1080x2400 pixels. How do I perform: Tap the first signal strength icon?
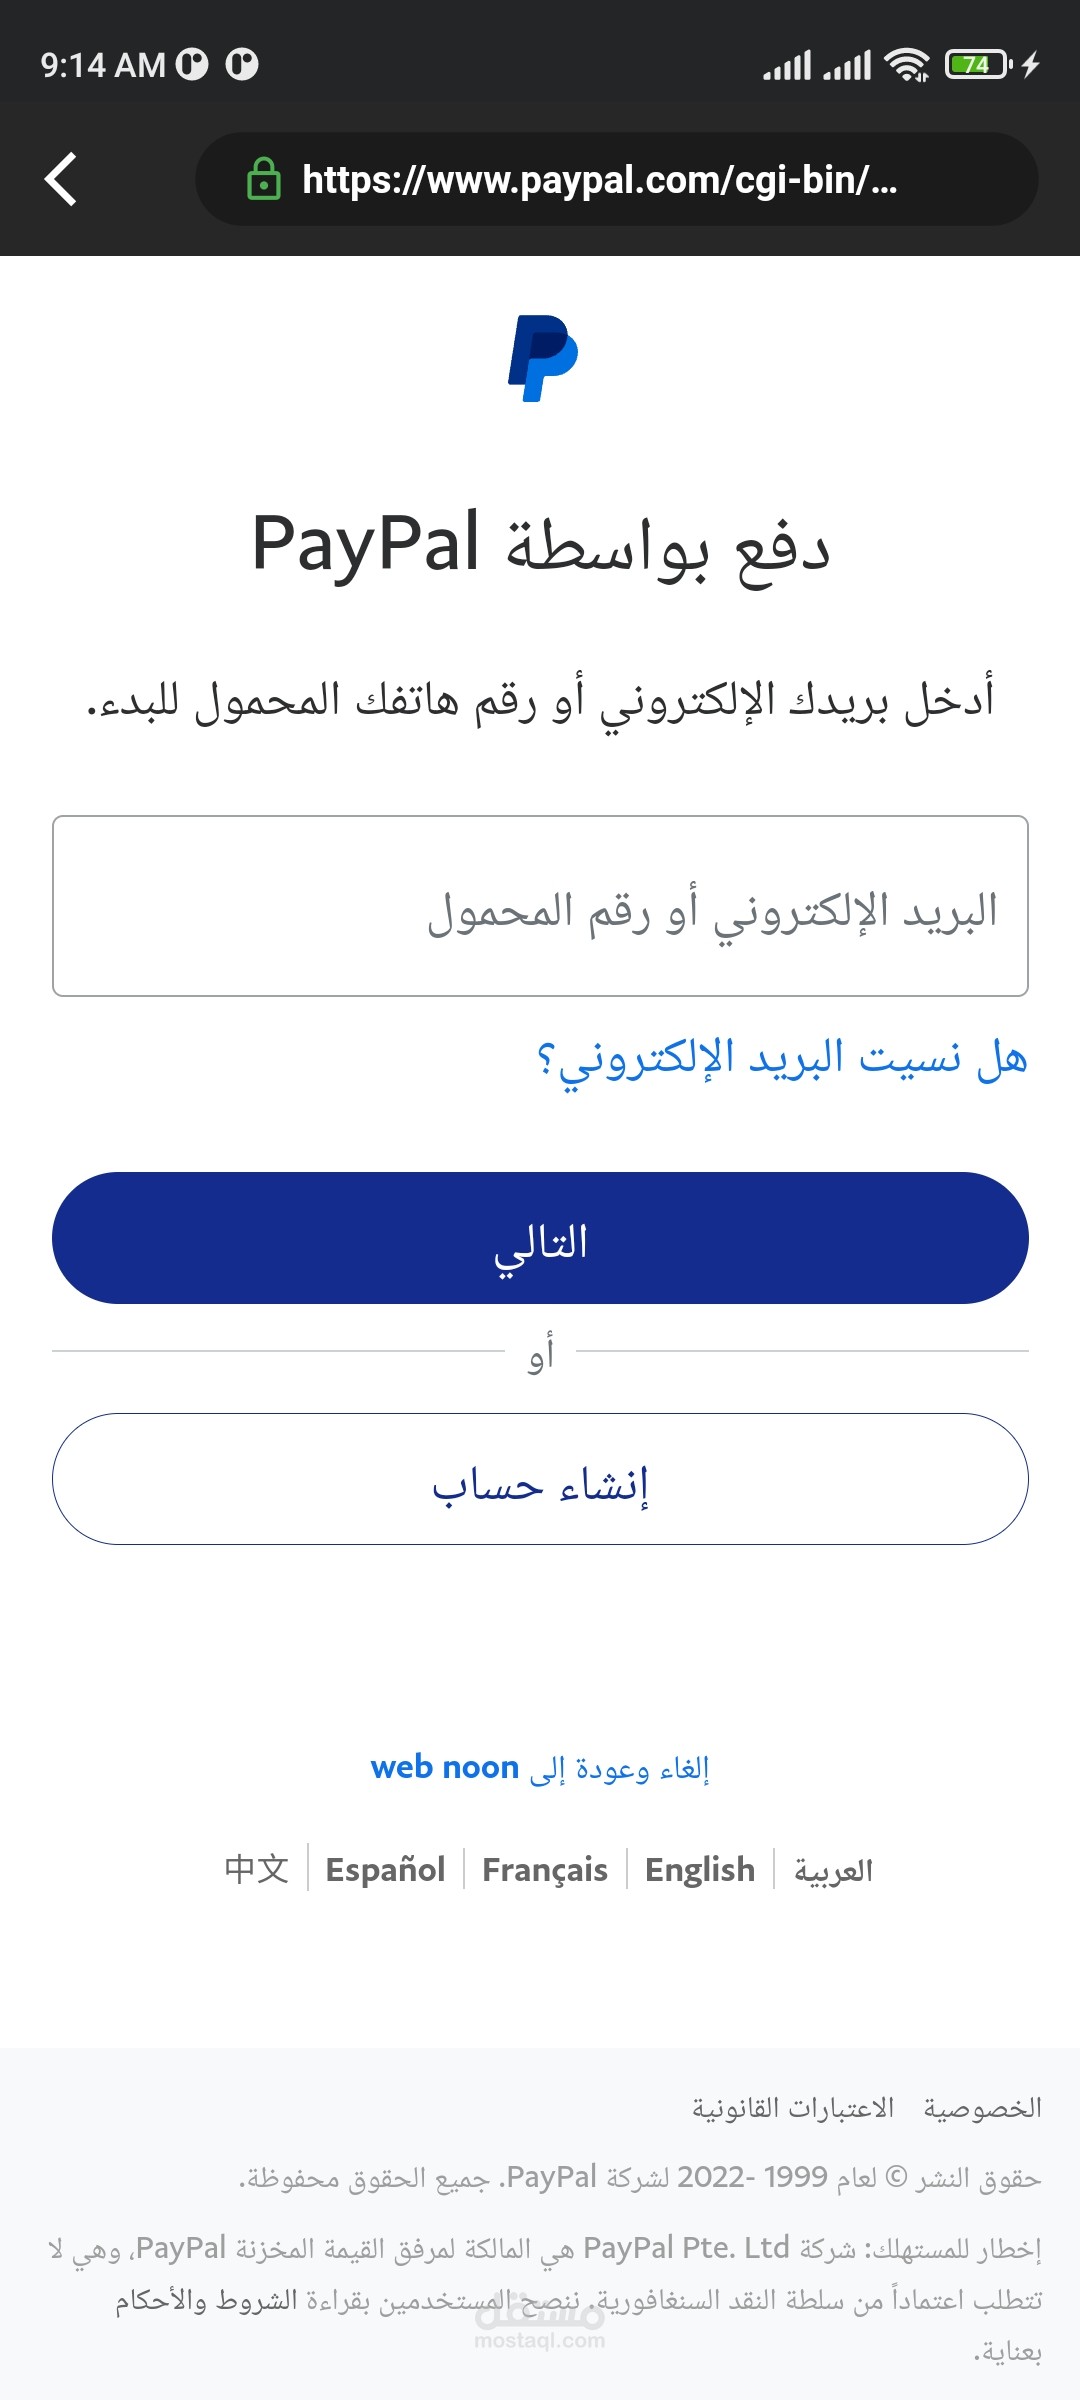pyautogui.click(x=787, y=65)
